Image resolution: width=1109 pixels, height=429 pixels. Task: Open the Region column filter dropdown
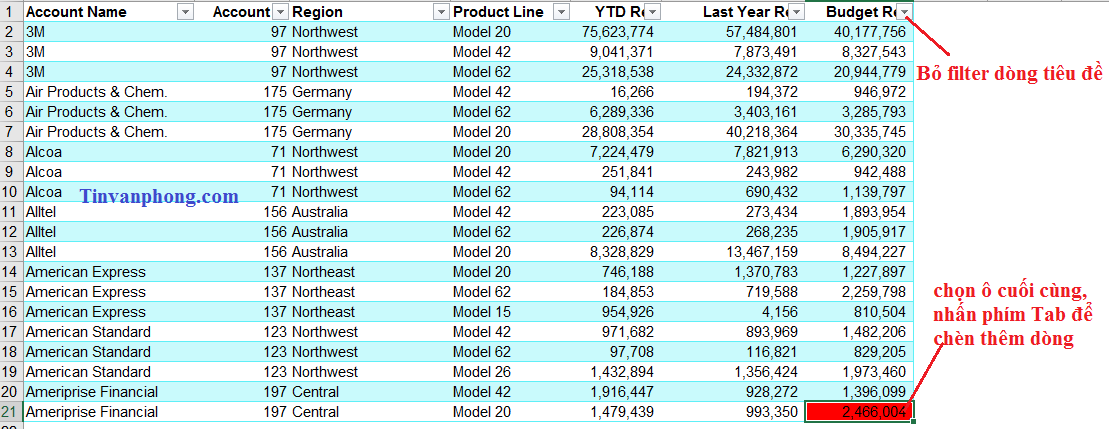pos(441,12)
